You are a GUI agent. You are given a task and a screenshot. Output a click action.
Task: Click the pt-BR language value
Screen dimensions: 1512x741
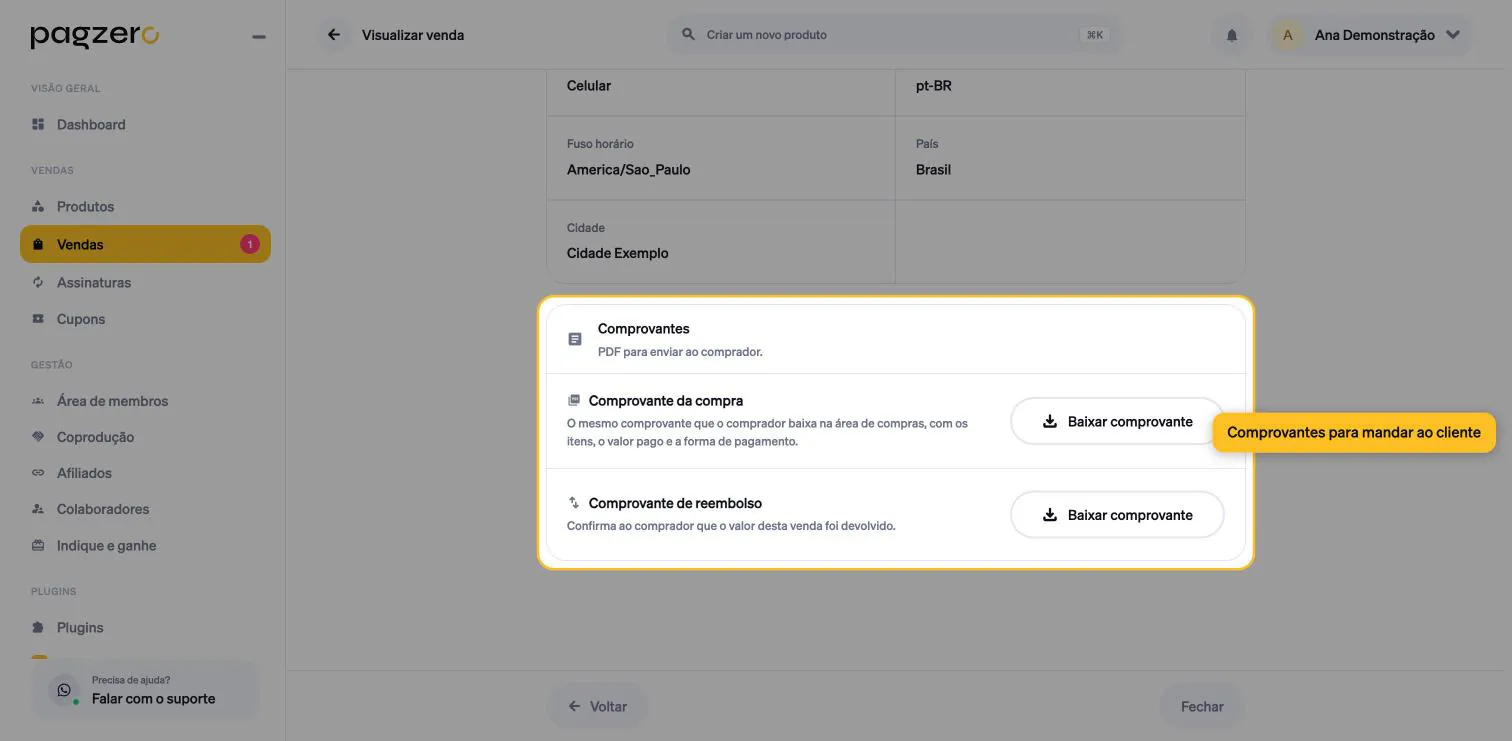[x=934, y=85]
